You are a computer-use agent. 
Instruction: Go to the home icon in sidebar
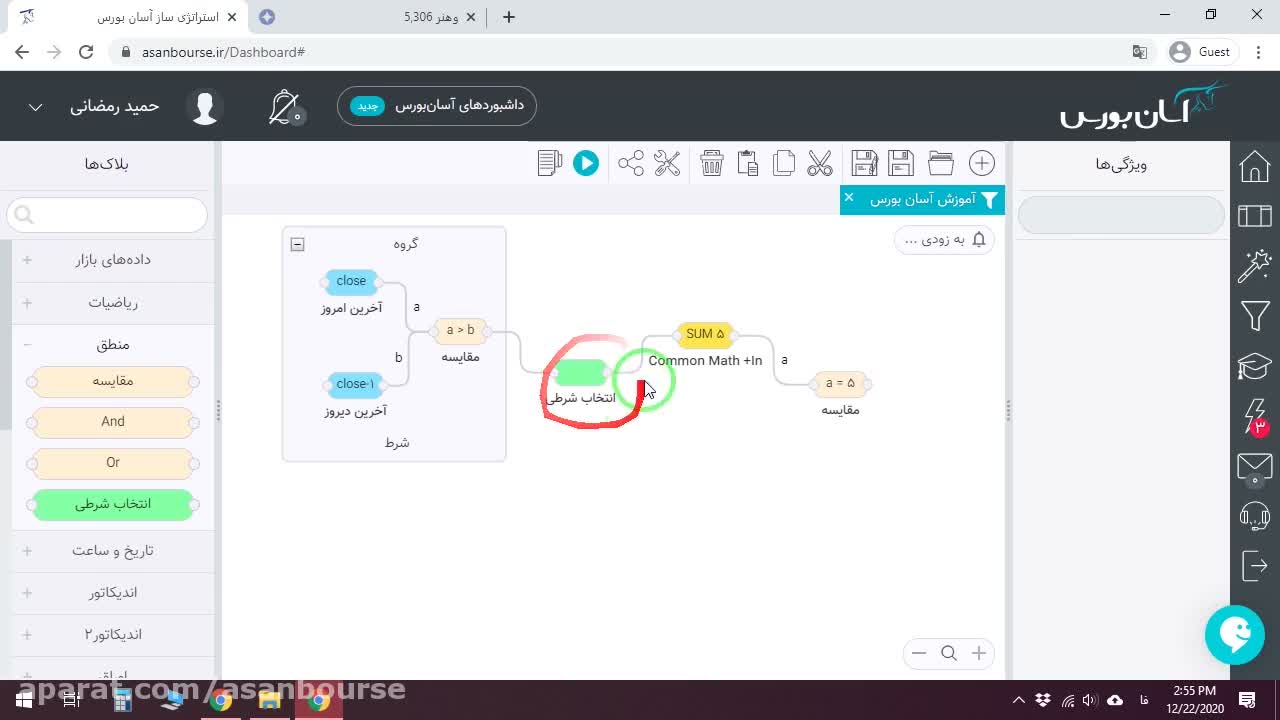point(1255,166)
